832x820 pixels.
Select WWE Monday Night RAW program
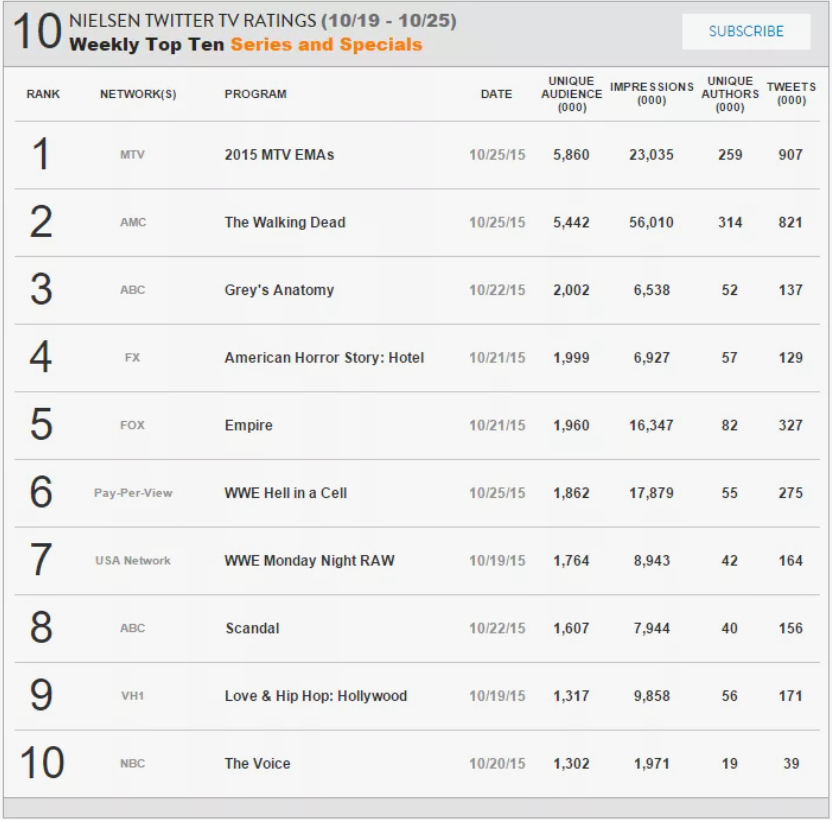(309, 560)
